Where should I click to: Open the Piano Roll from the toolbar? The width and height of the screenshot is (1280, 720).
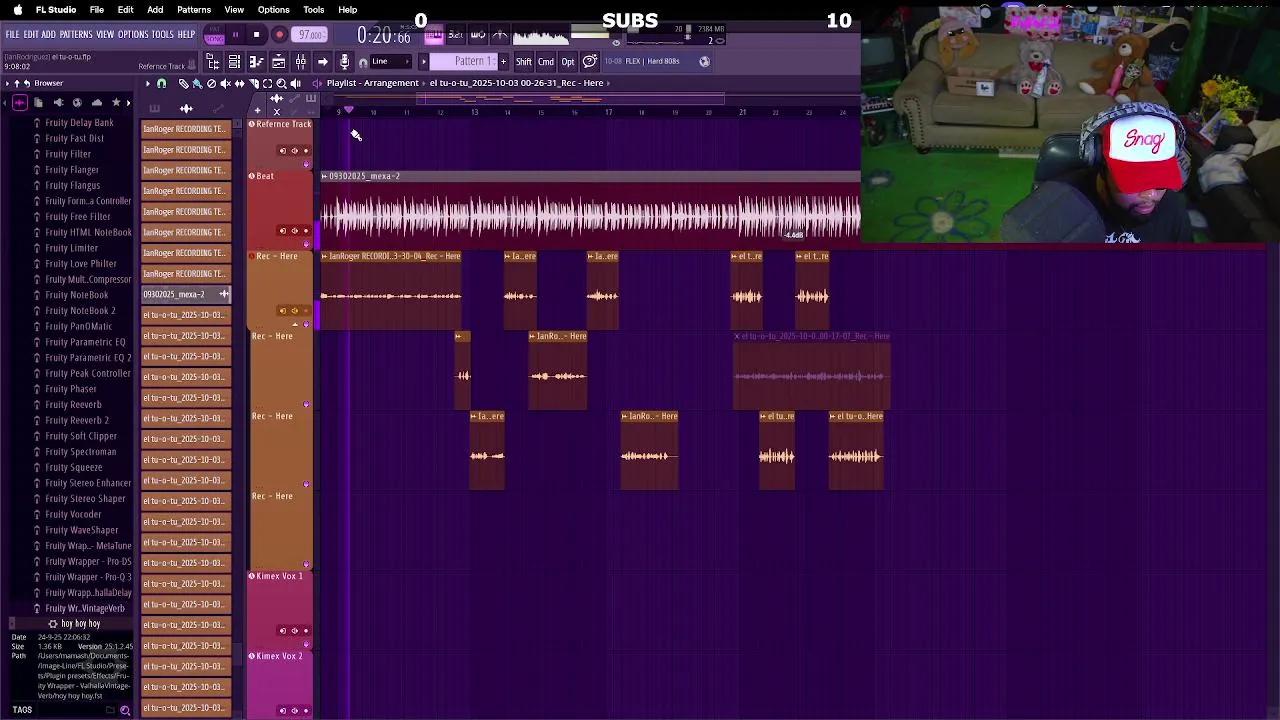click(x=256, y=61)
